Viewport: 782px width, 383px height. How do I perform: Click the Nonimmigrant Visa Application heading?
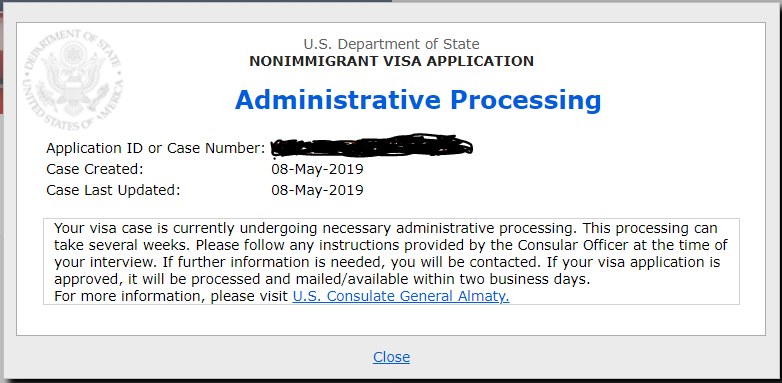click(x=391, y=61)
